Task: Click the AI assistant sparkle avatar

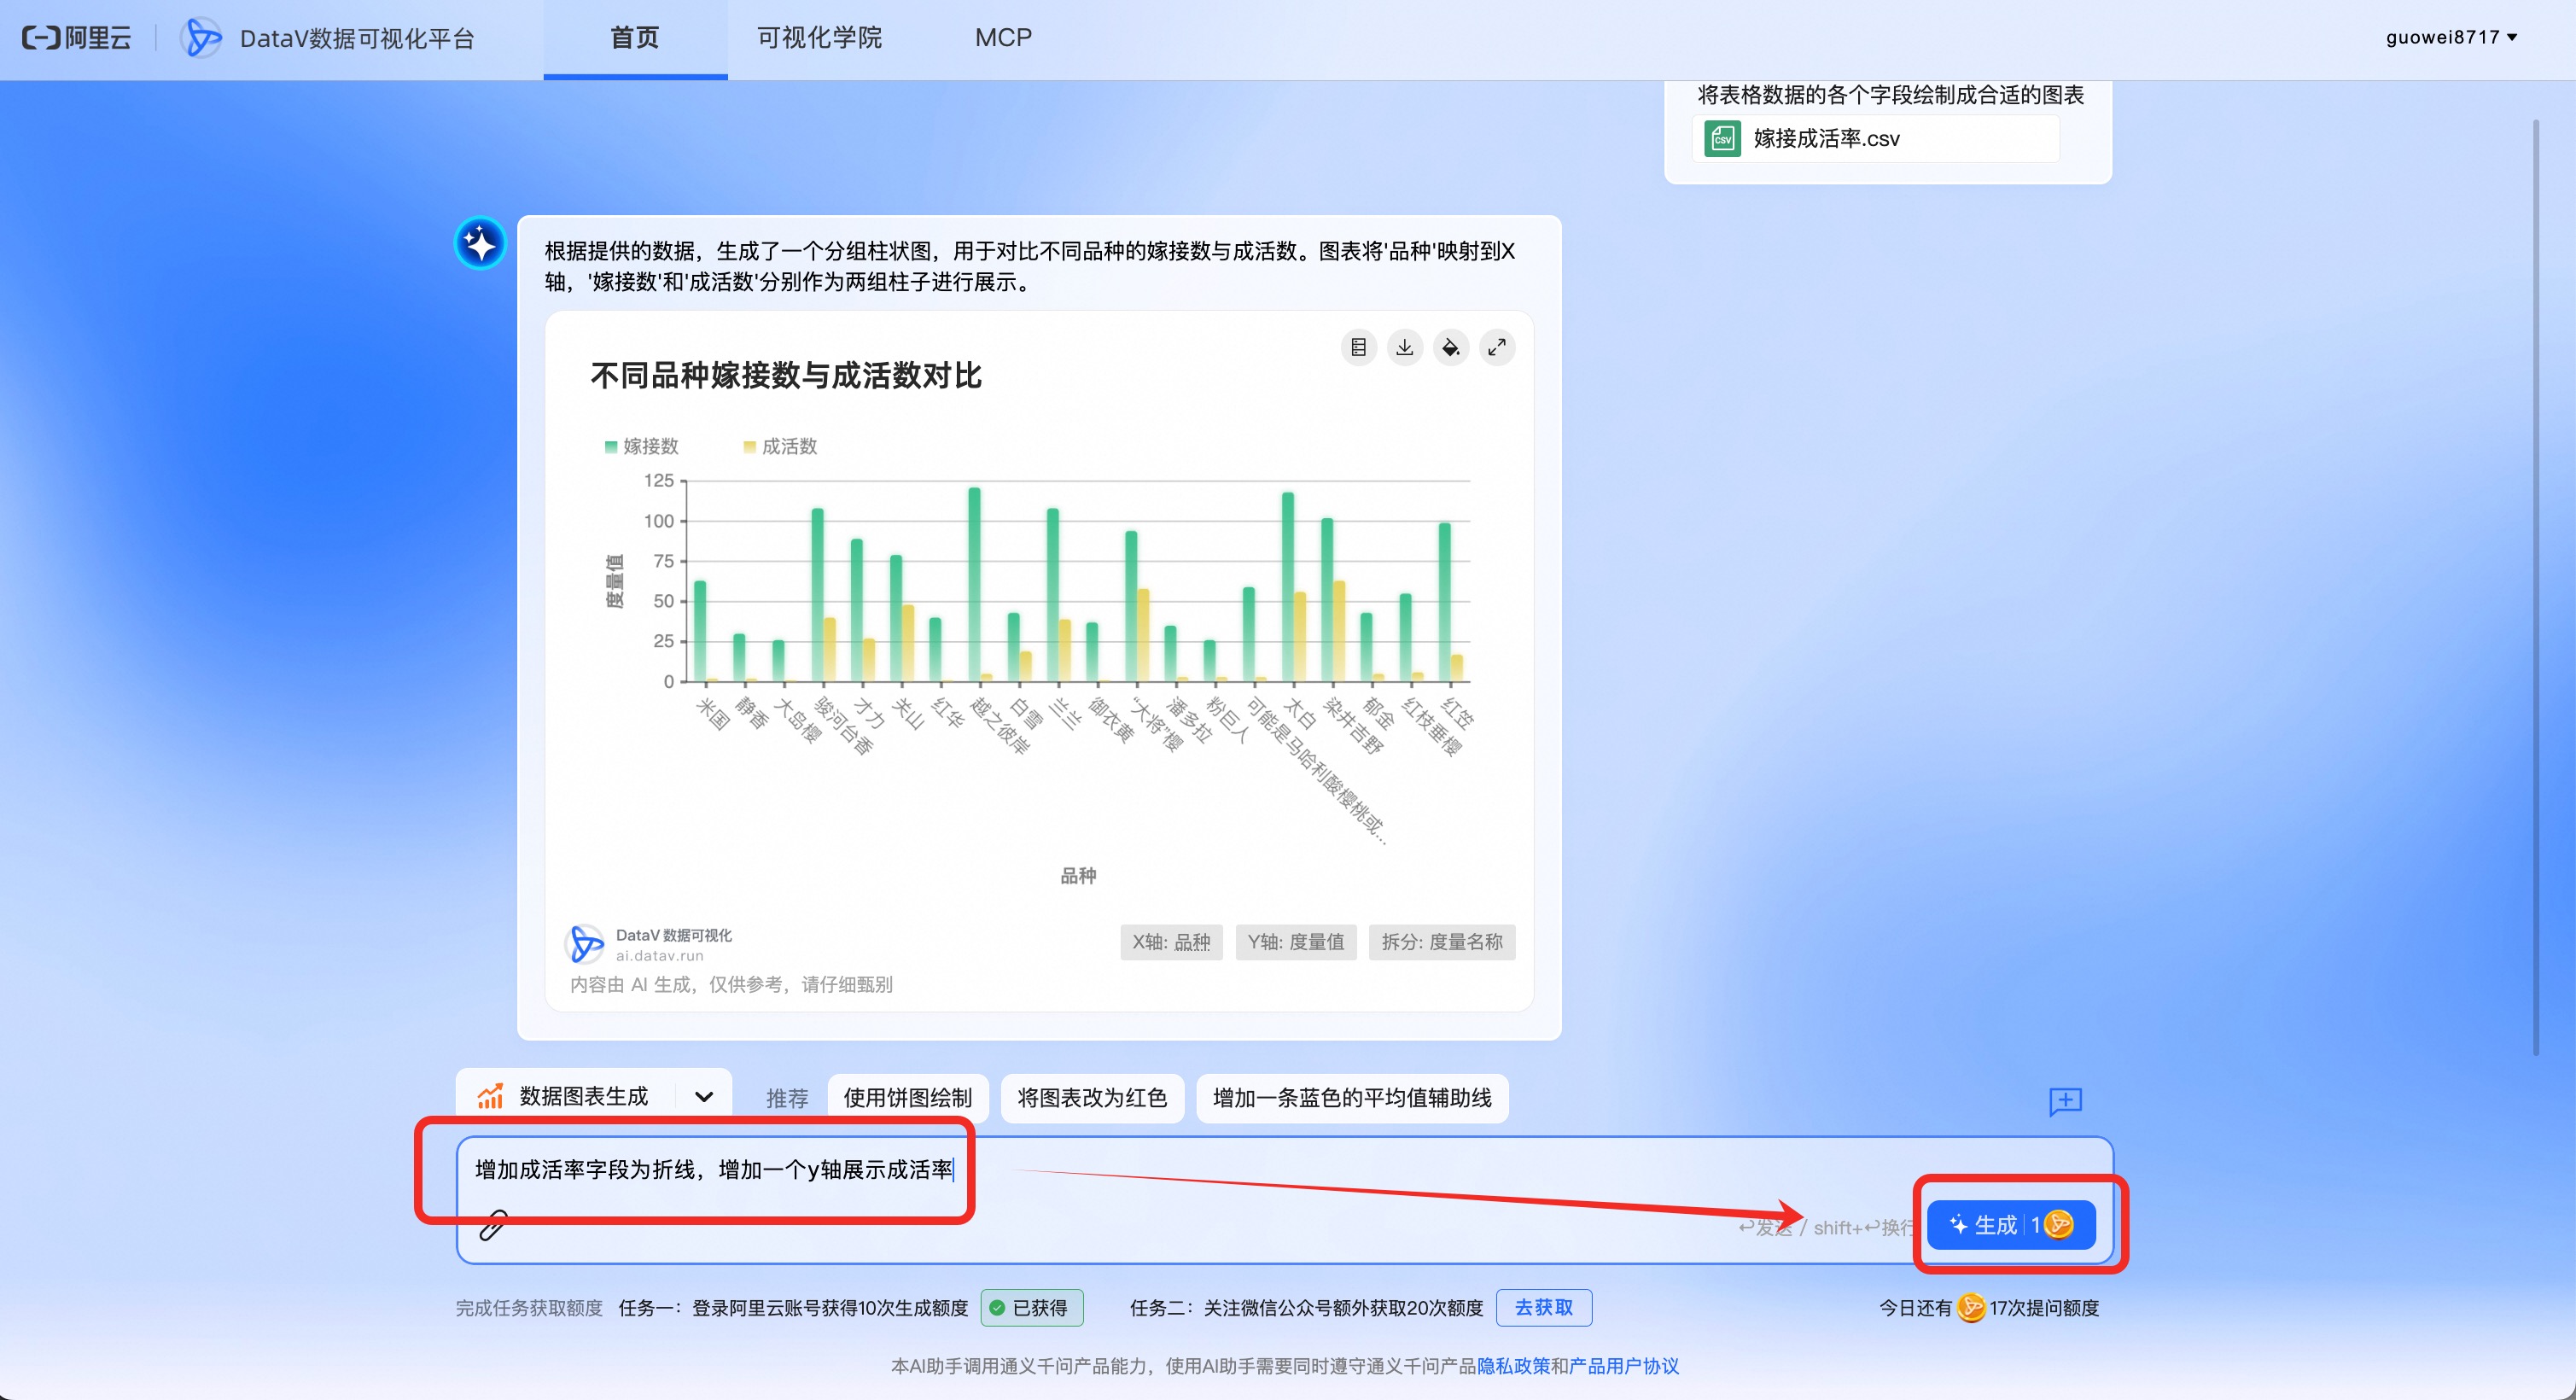Action: click(x=480, y=243)
